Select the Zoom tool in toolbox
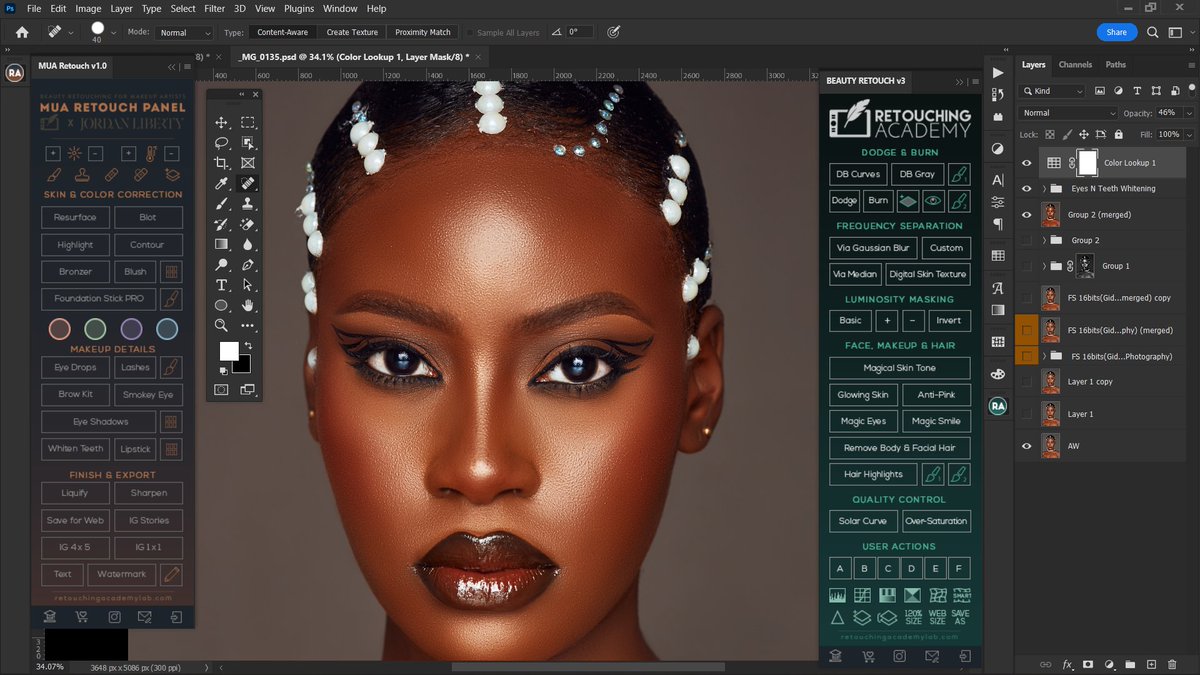The width and height of the screenshot is (1200, 675). point(222,325)
